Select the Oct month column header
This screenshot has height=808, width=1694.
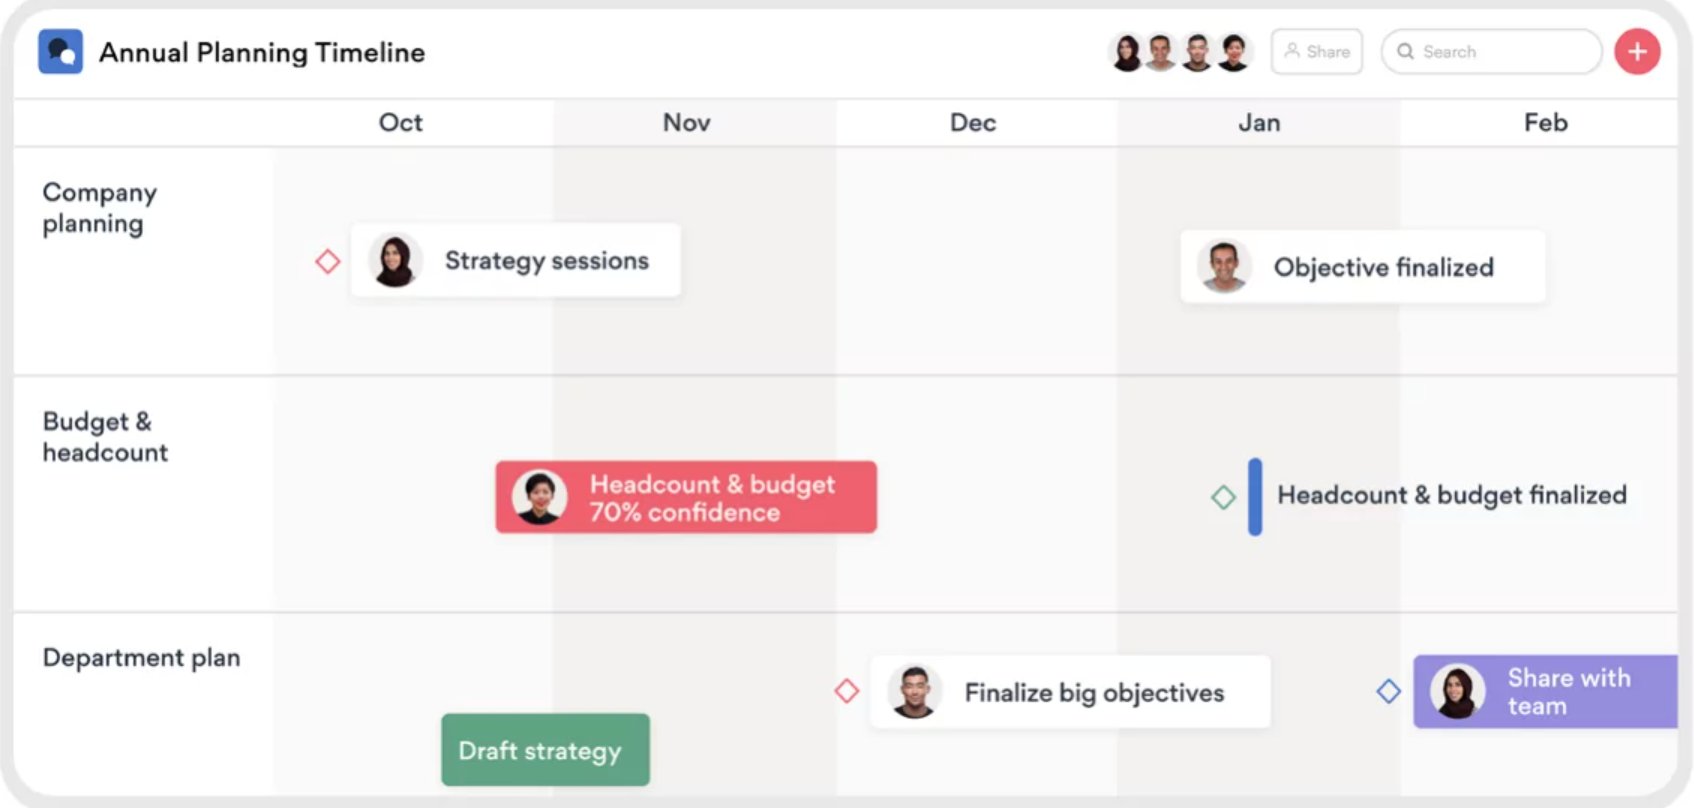(x=401, y=123)
